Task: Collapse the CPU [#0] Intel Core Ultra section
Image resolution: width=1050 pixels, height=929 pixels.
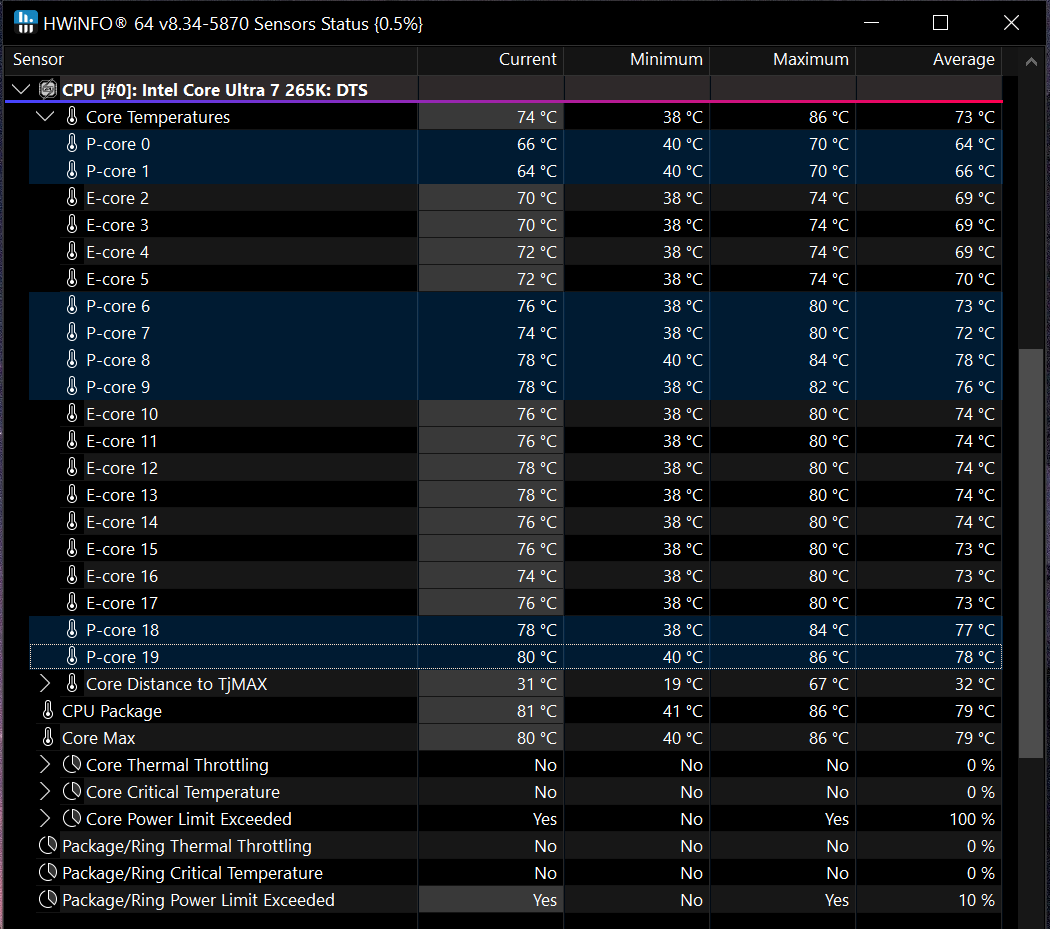Action: click(21, 89)
